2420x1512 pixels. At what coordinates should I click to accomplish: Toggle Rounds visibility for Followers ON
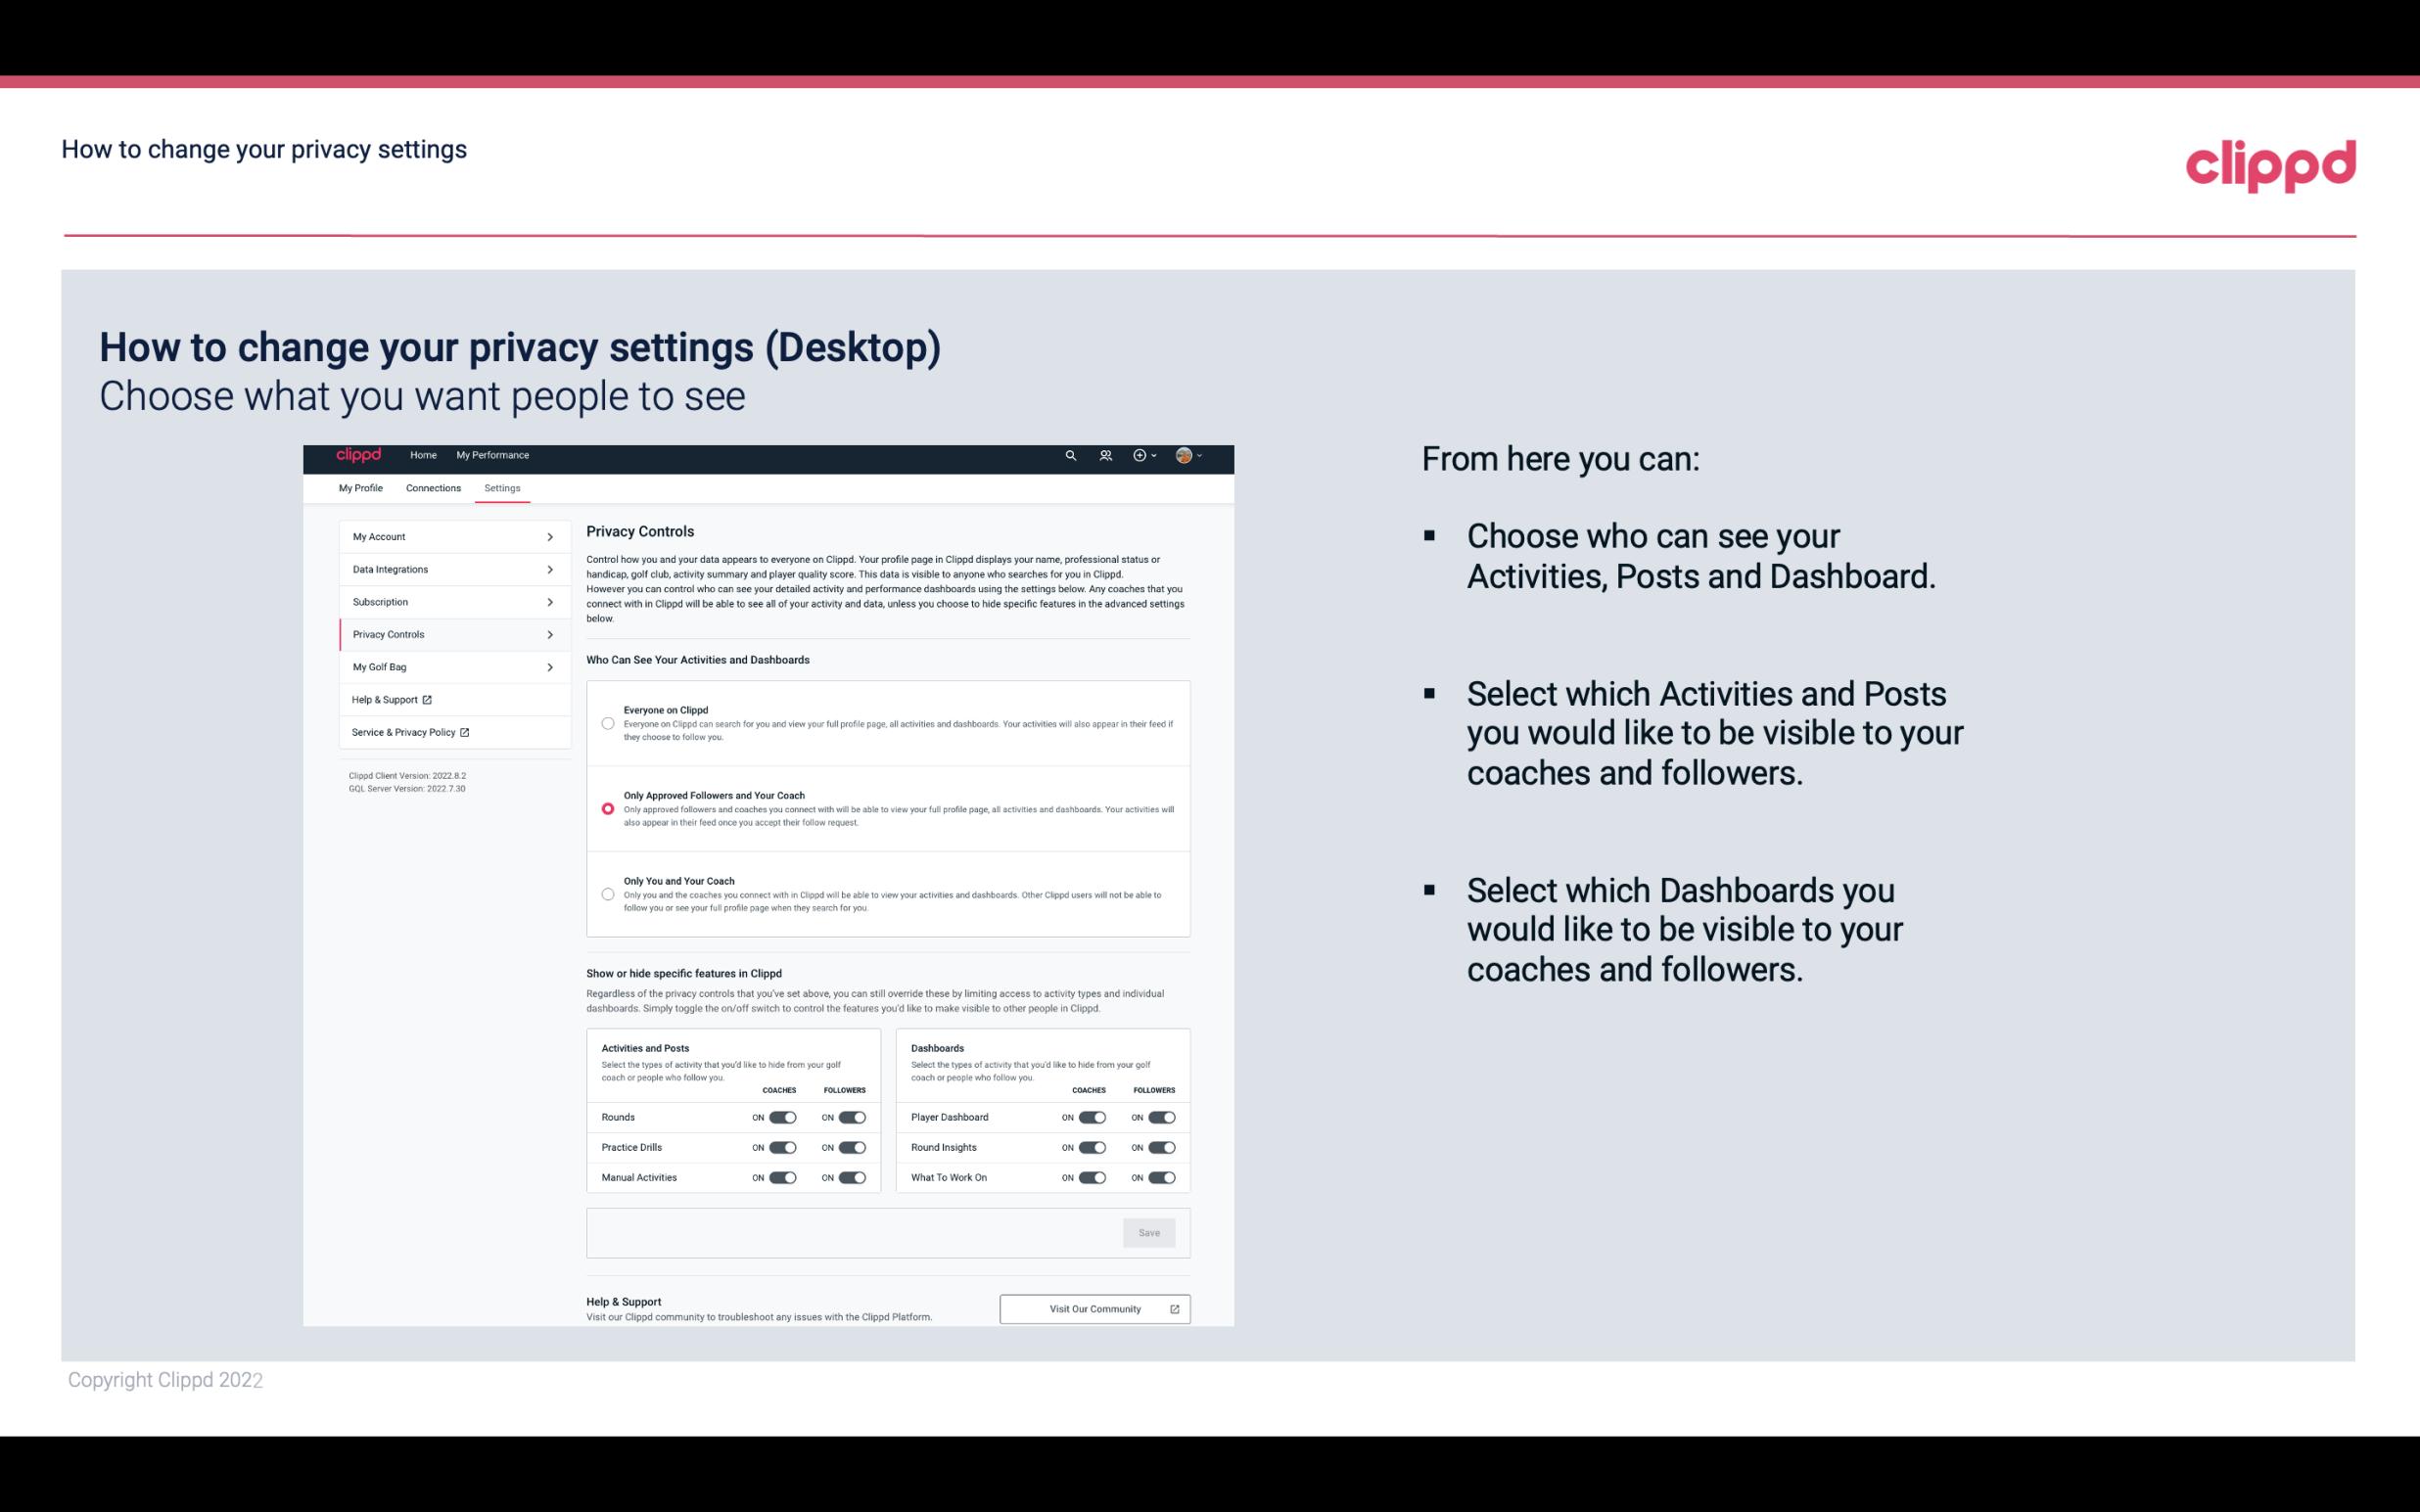[852, 1117]
